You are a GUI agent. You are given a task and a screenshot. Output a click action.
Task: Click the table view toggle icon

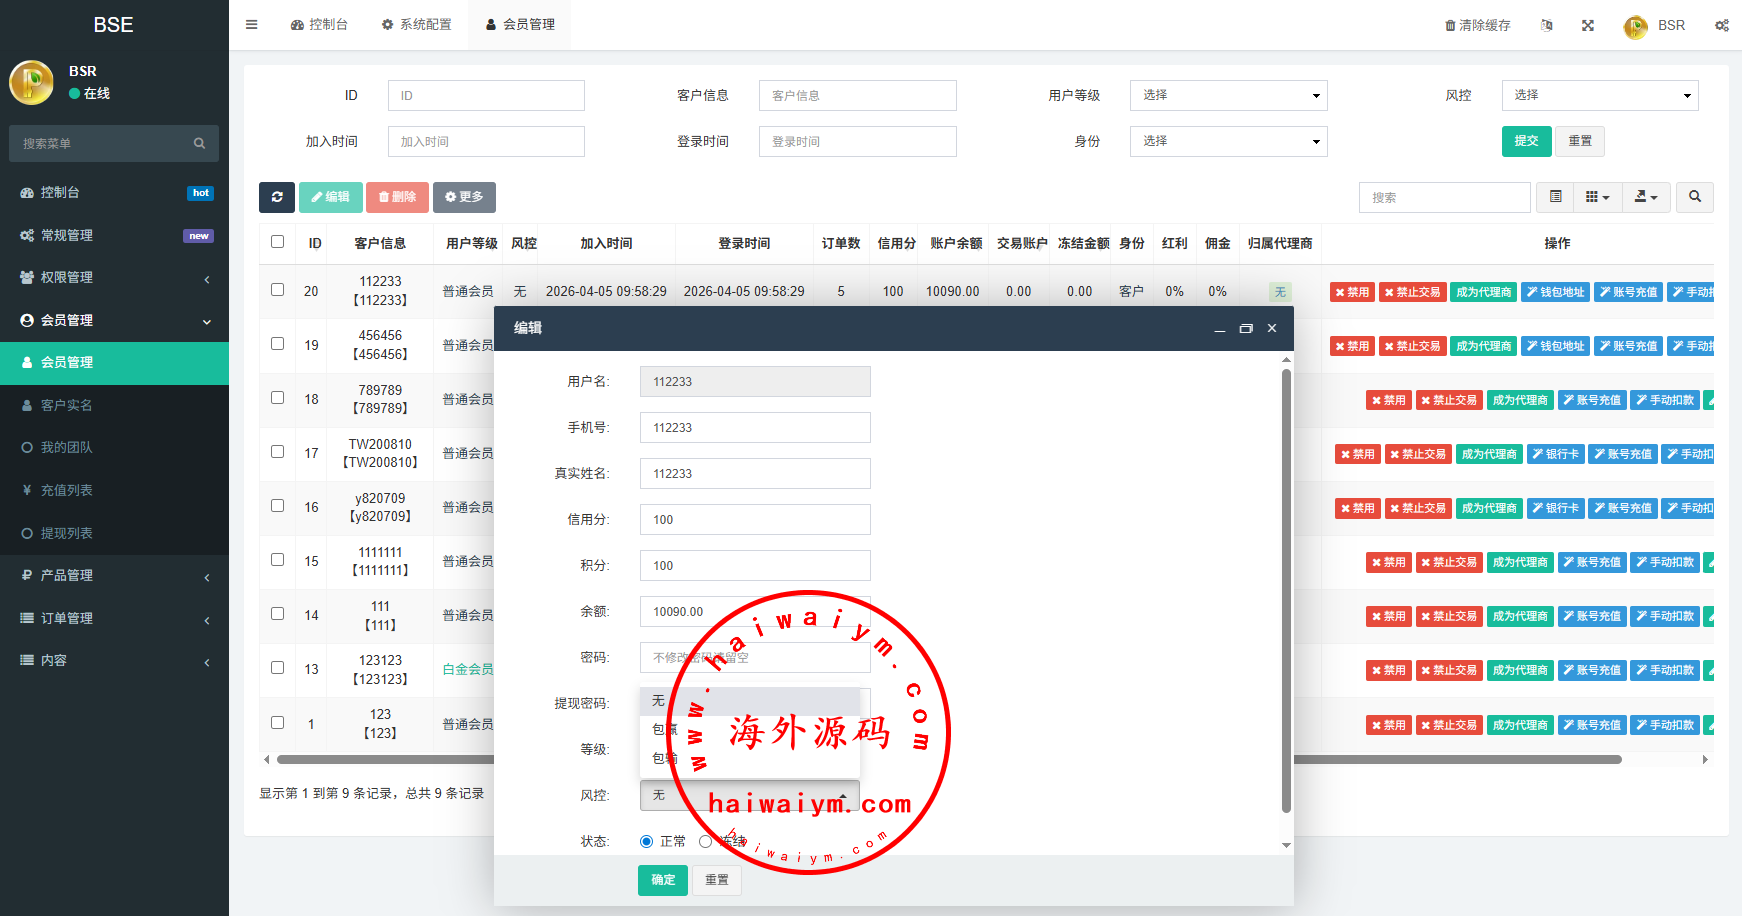[1555, 197]
